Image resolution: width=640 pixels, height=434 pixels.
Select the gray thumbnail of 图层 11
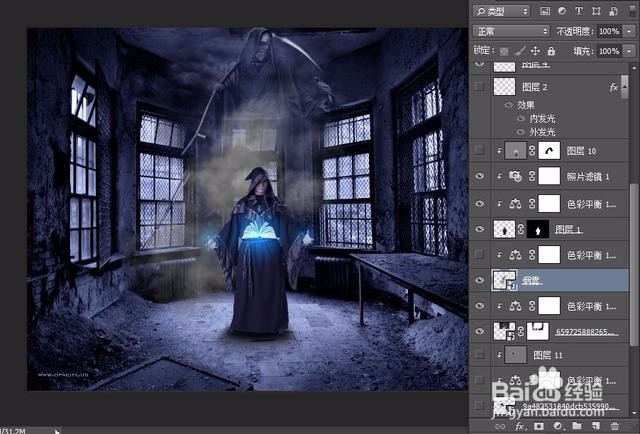point(516,355)
